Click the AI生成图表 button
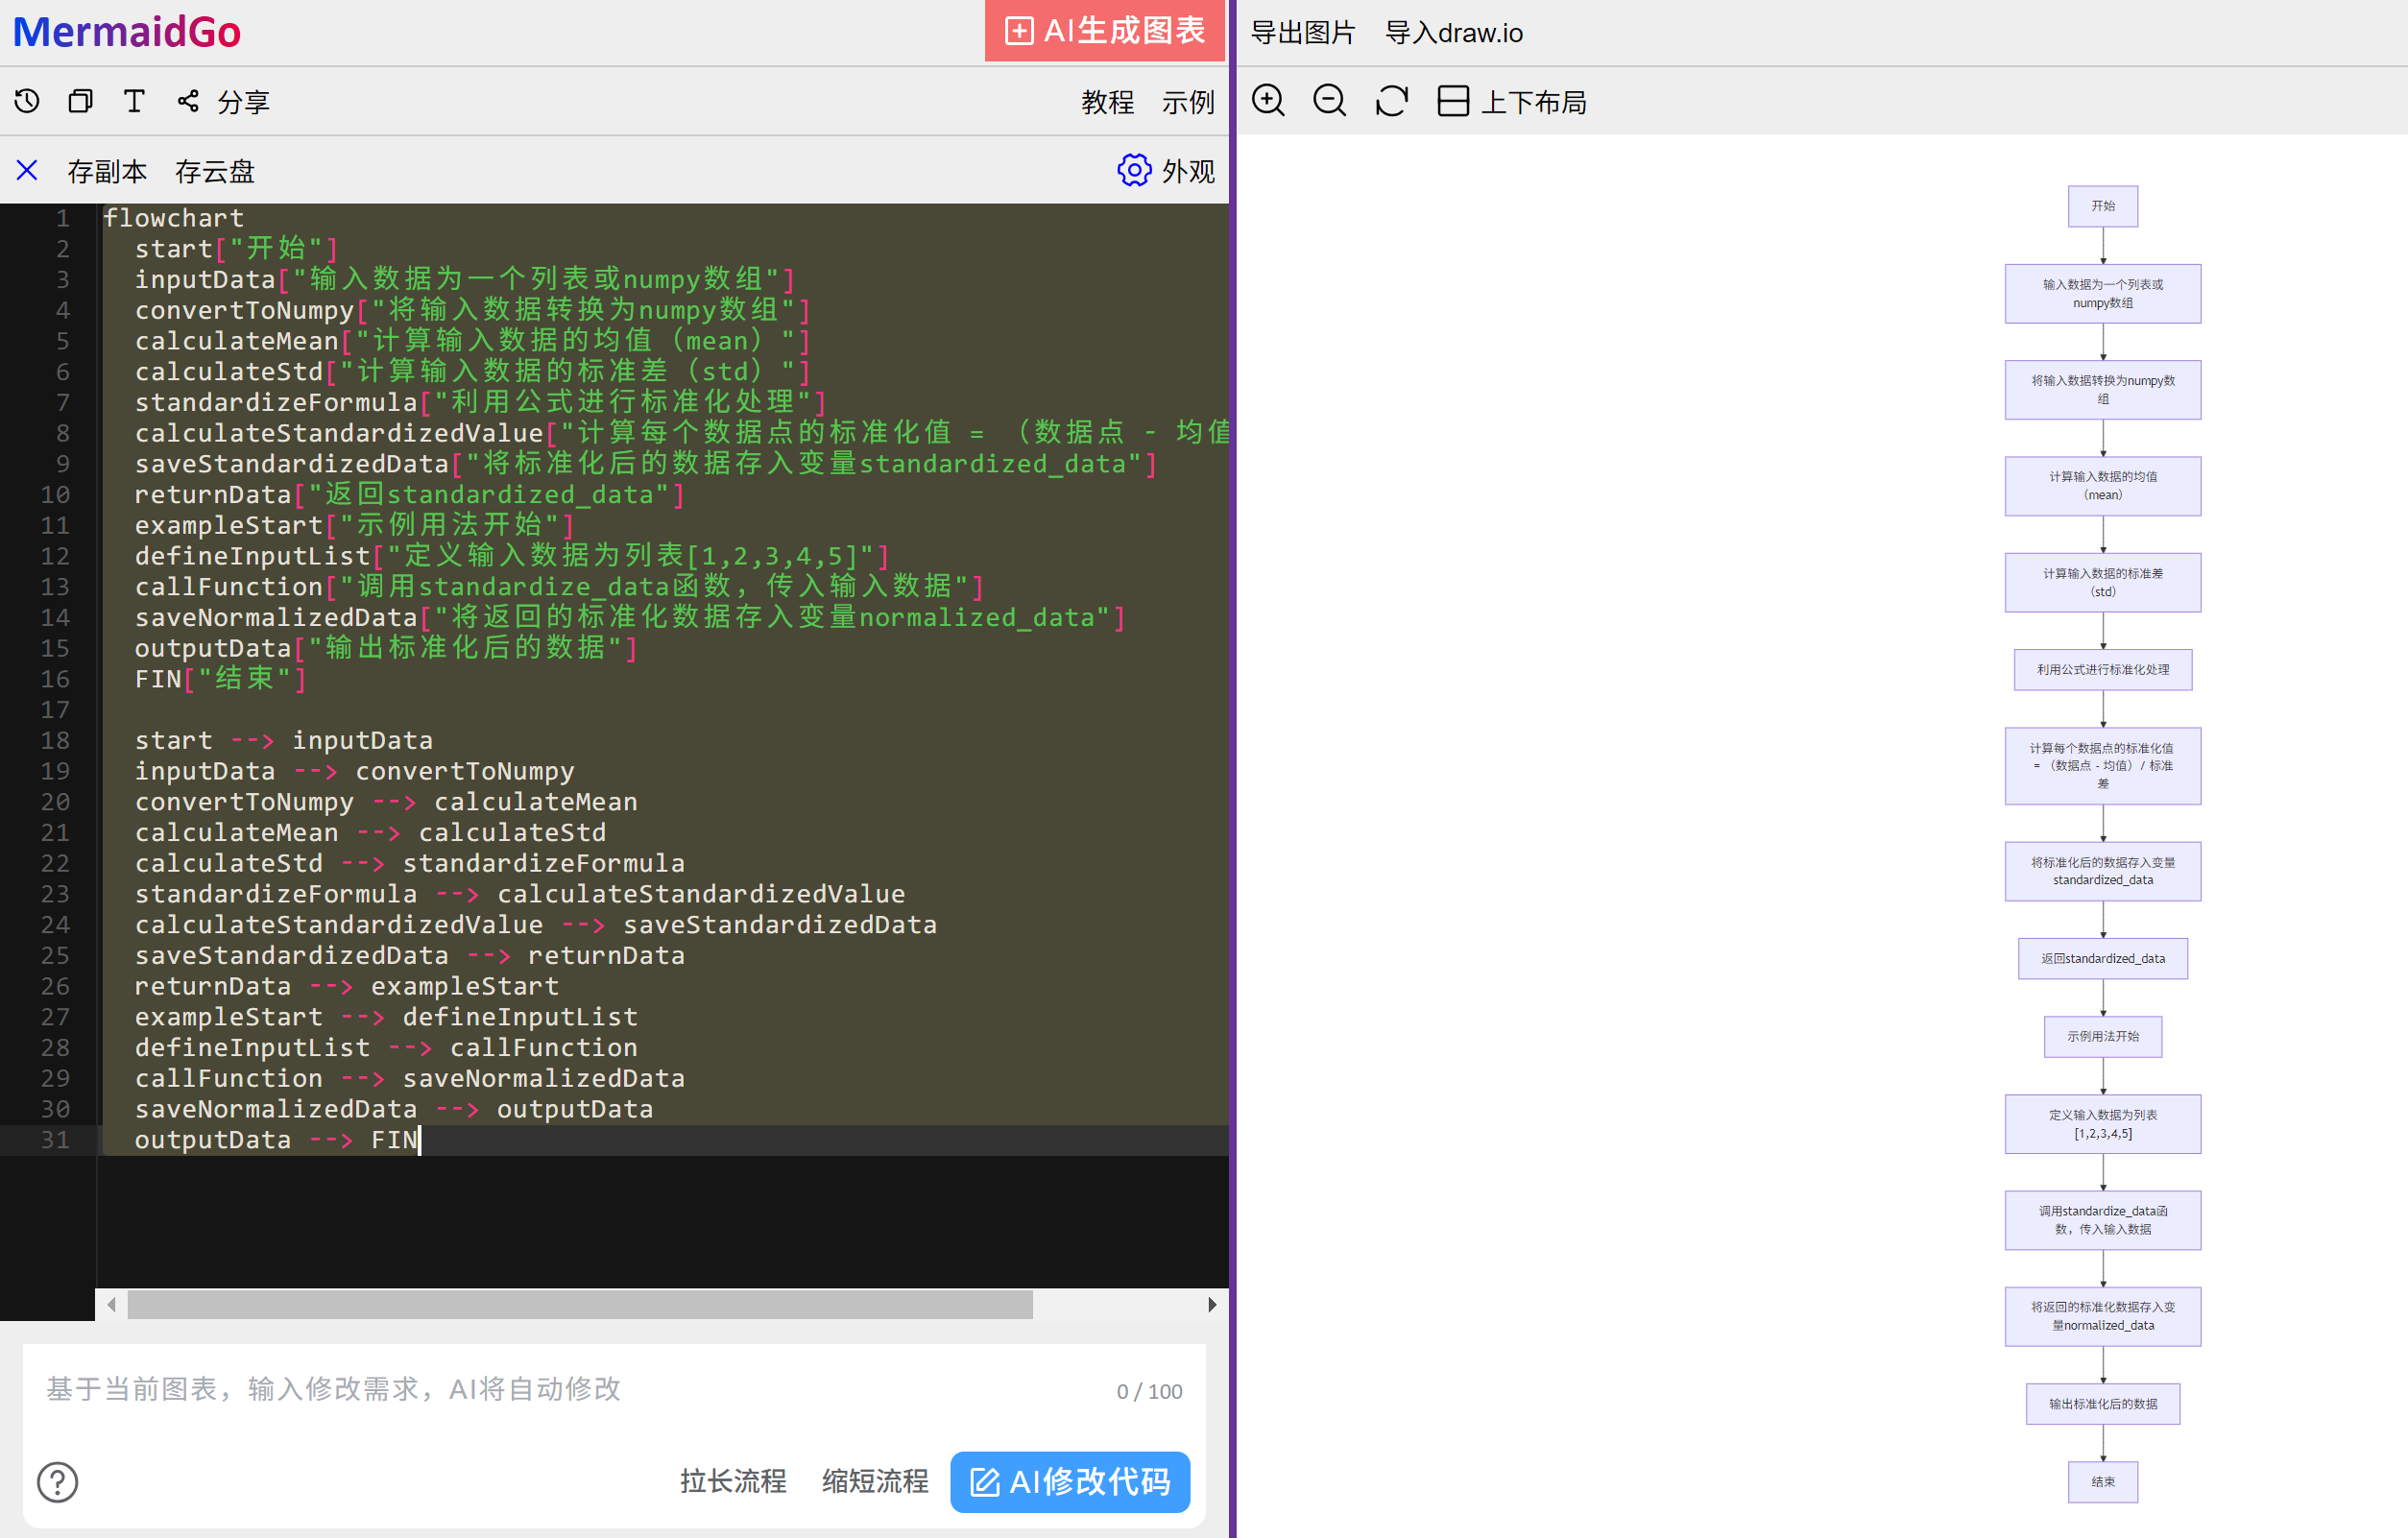This screenshot has height=1538, width=2408. point(1104,31)
